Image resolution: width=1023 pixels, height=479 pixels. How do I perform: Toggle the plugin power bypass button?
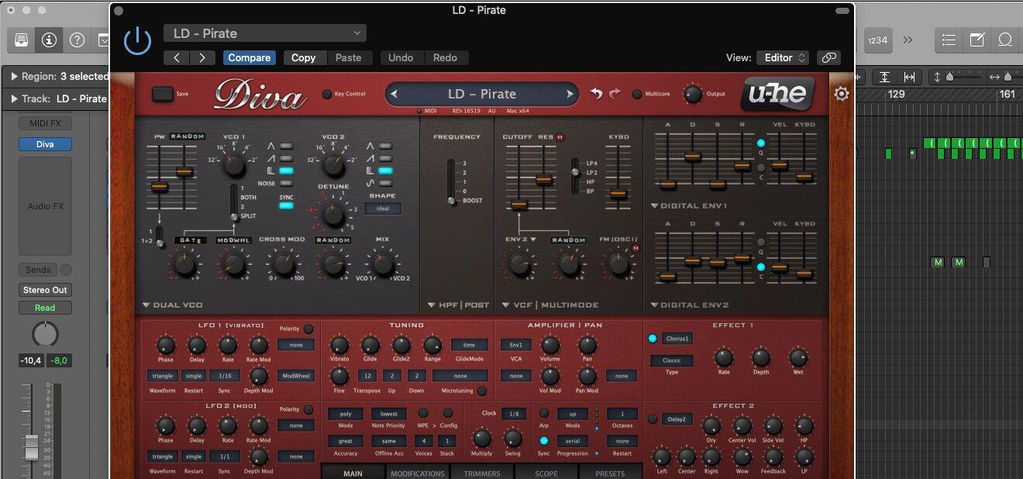tap(138, 41)
